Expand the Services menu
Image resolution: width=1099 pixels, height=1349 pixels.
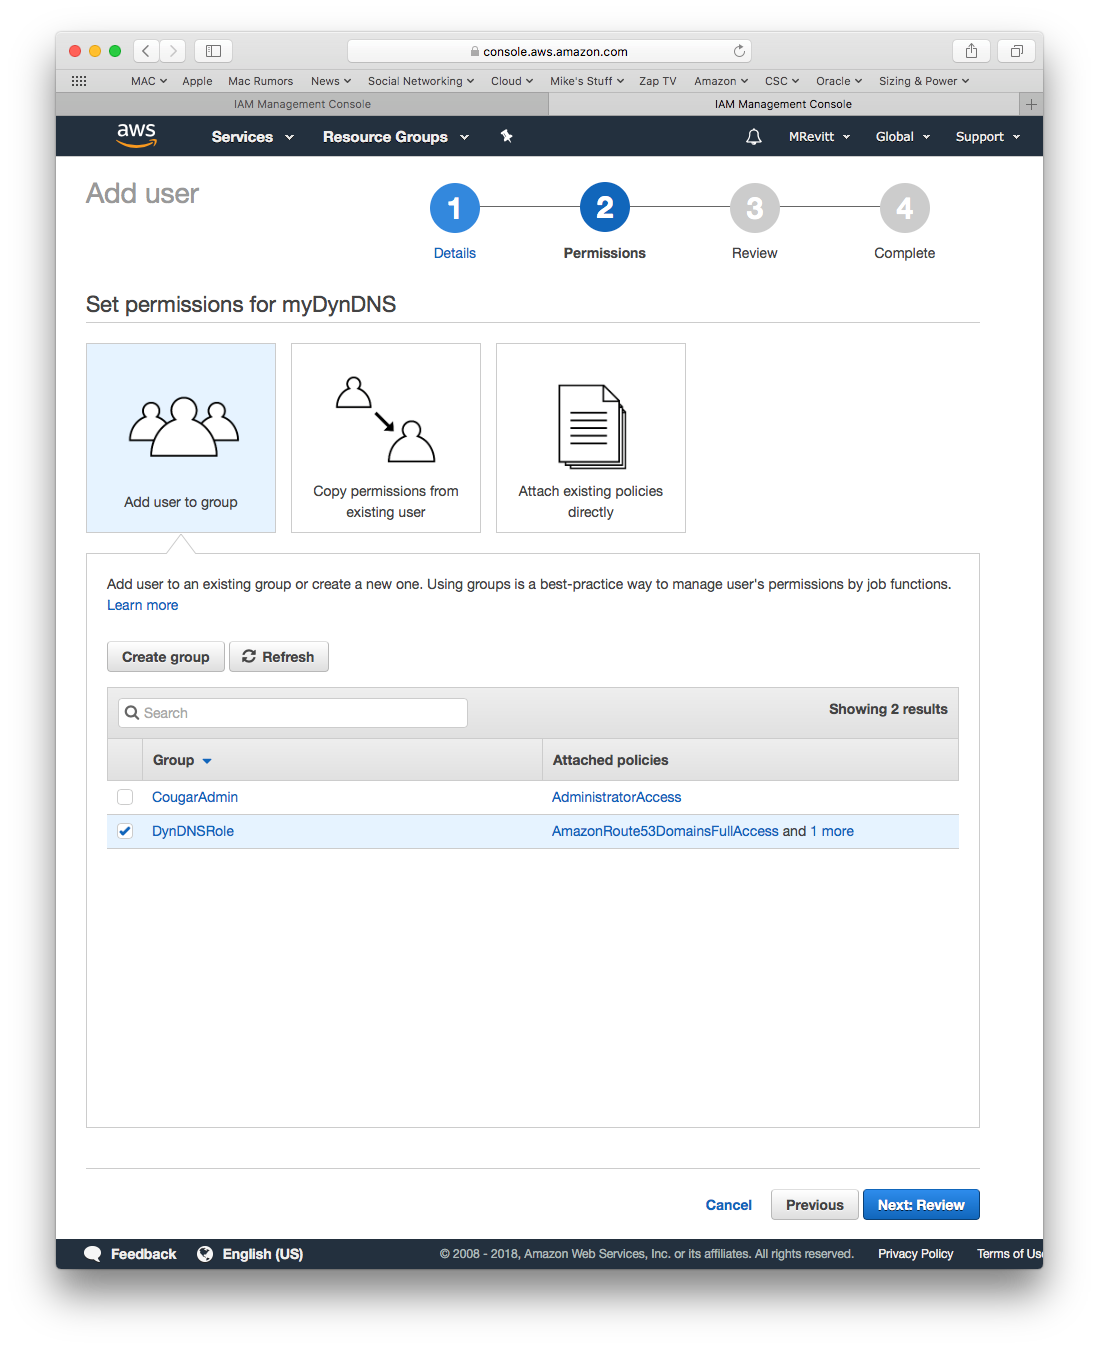coord(253,137)
